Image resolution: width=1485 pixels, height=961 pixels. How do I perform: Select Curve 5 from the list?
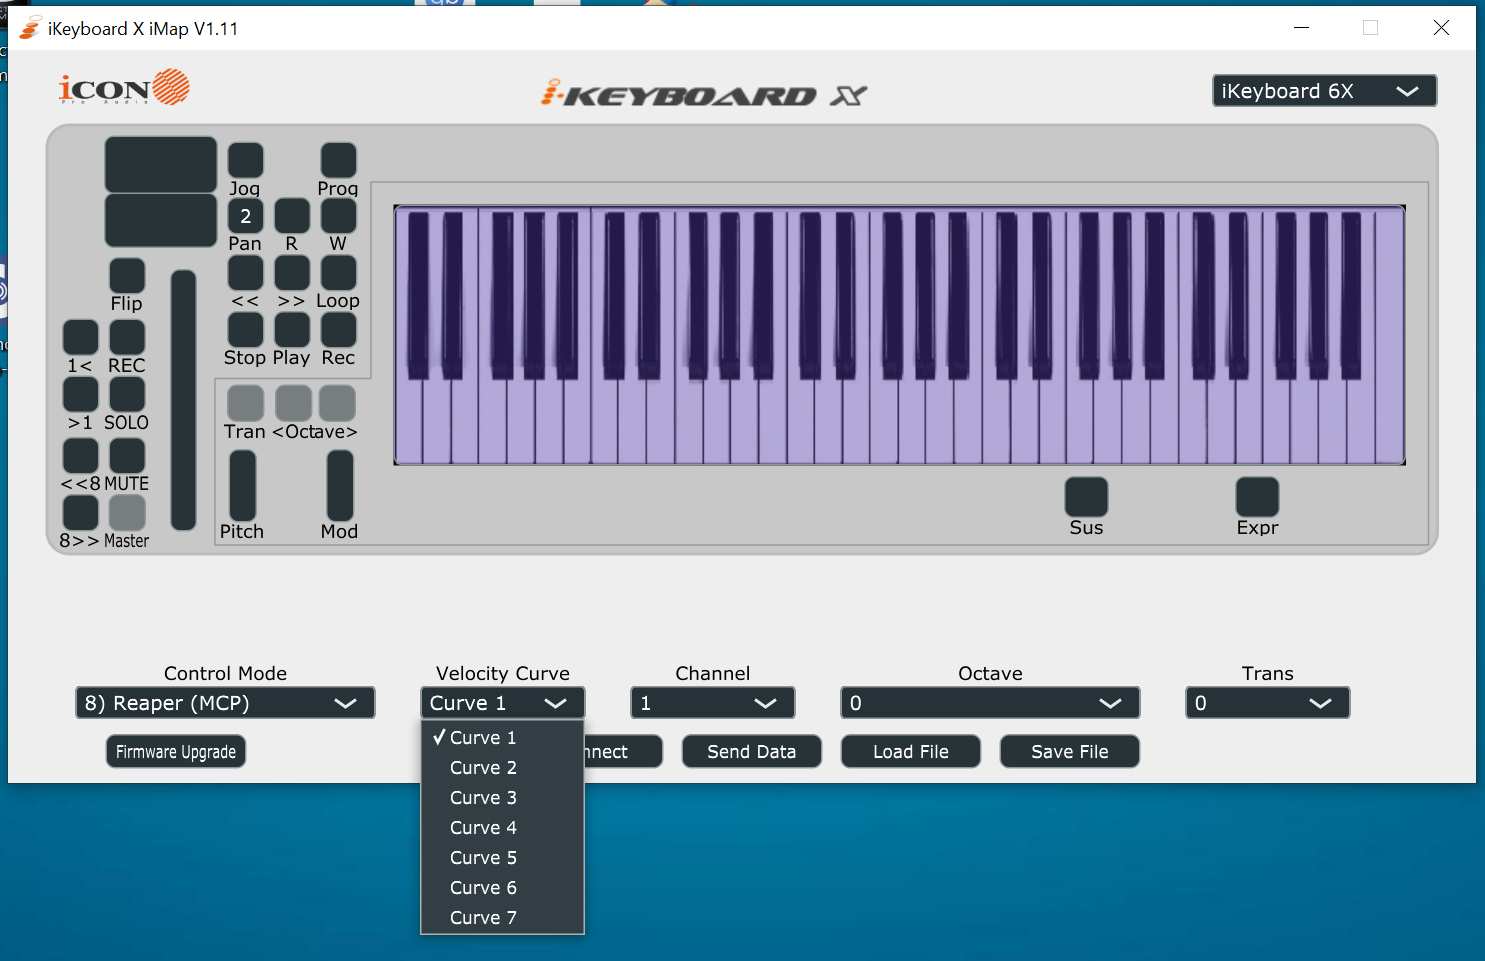tap(502, 858)
